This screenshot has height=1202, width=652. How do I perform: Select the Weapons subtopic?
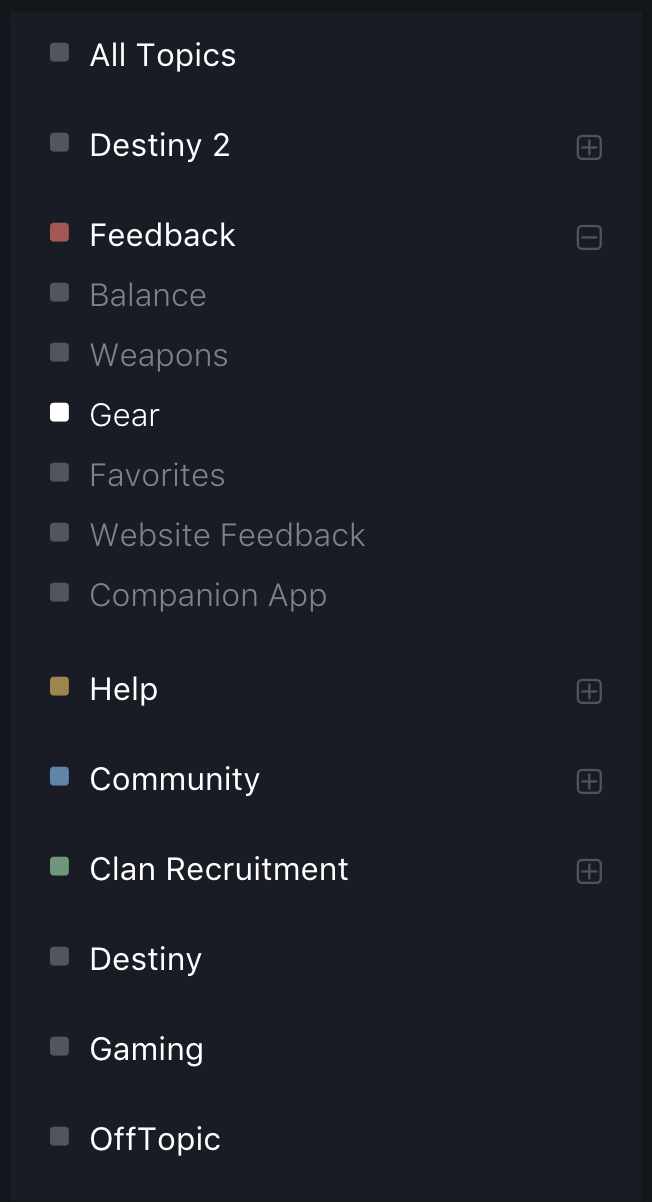click(159, 355)
